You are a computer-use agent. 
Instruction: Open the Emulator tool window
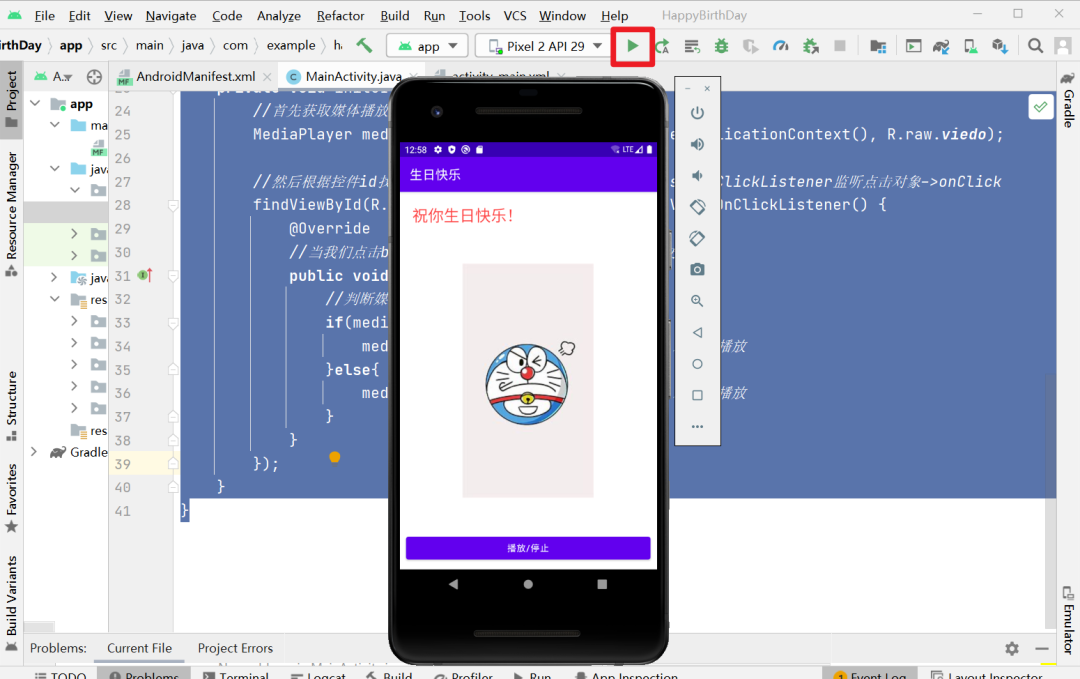[1068, 620]
